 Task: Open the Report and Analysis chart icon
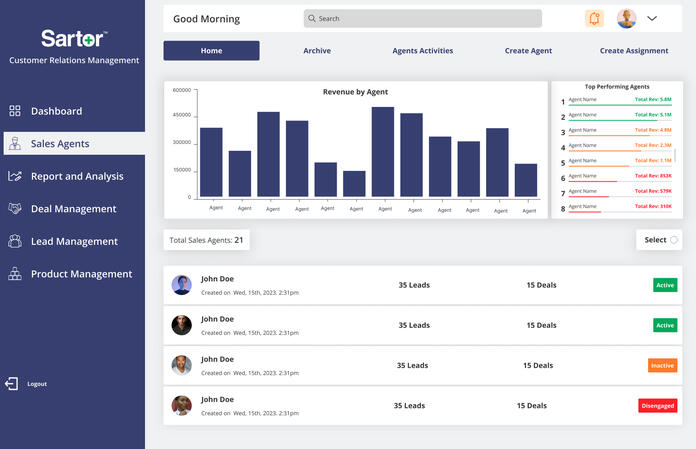[14, 176]
